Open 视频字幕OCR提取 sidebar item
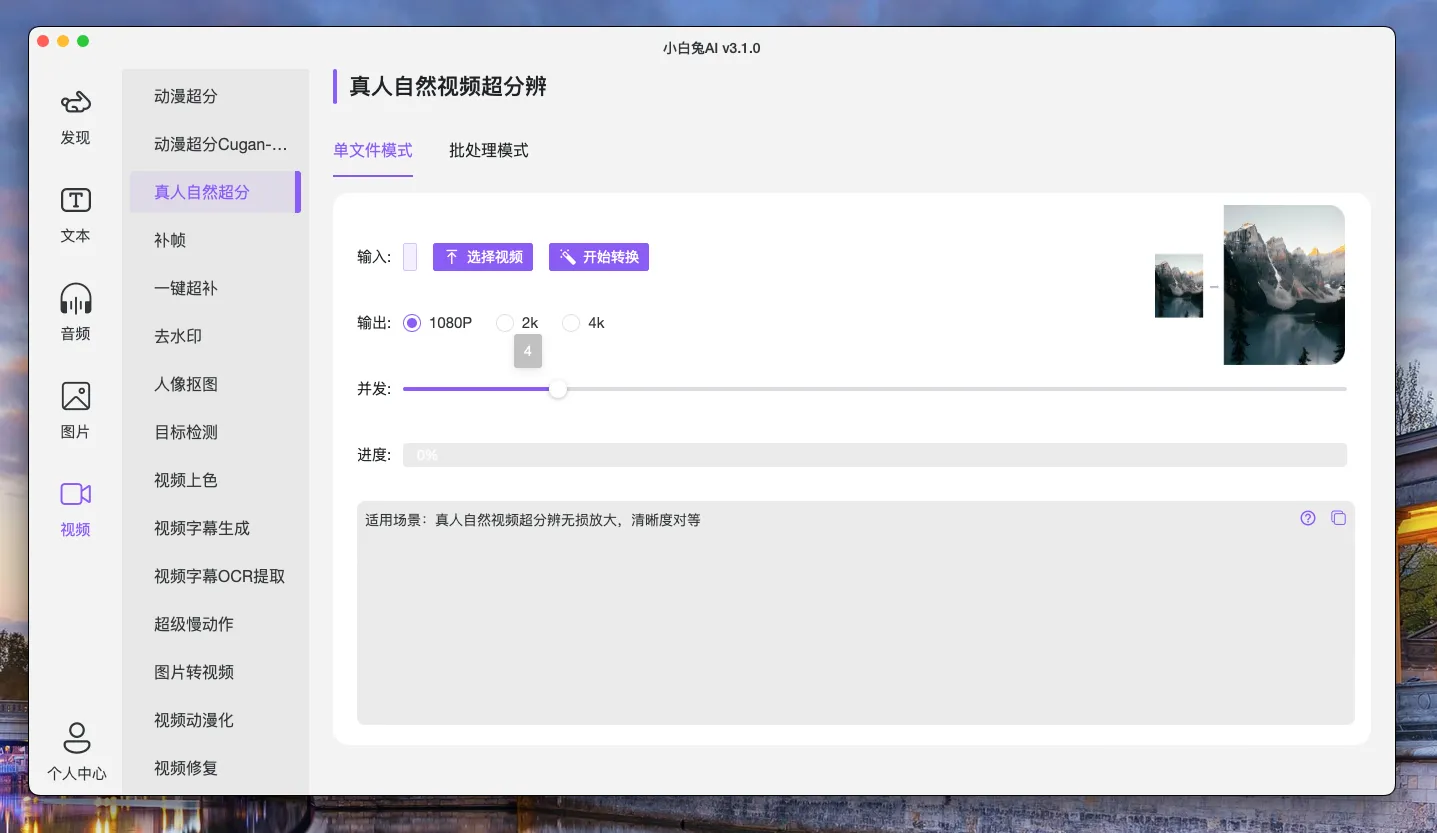Image resolution: width=1437 pixels, height=833 pixels. [215, 576]
